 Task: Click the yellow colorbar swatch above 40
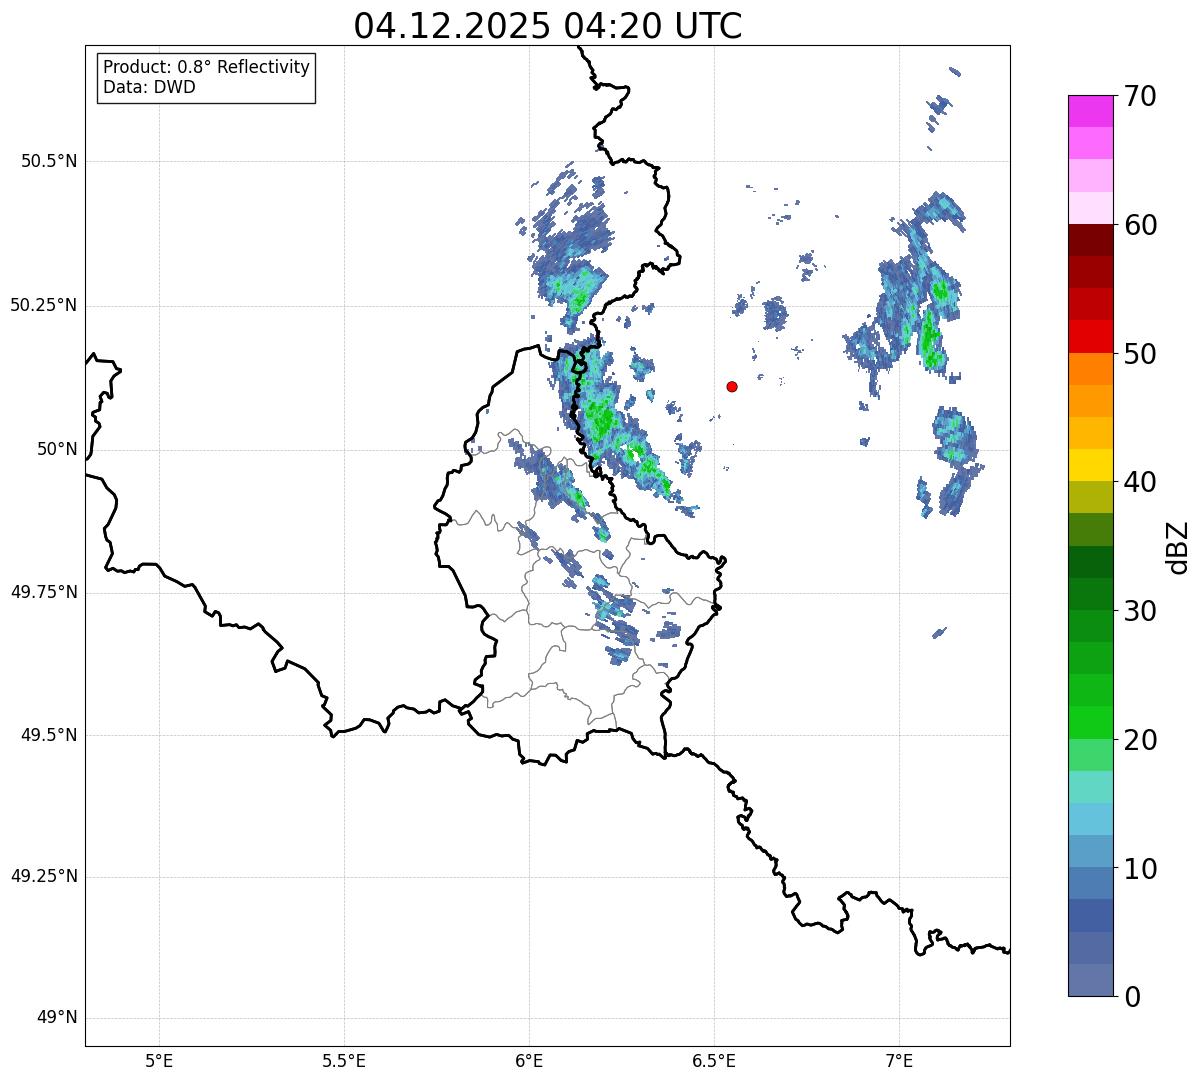pos(1091,465)
